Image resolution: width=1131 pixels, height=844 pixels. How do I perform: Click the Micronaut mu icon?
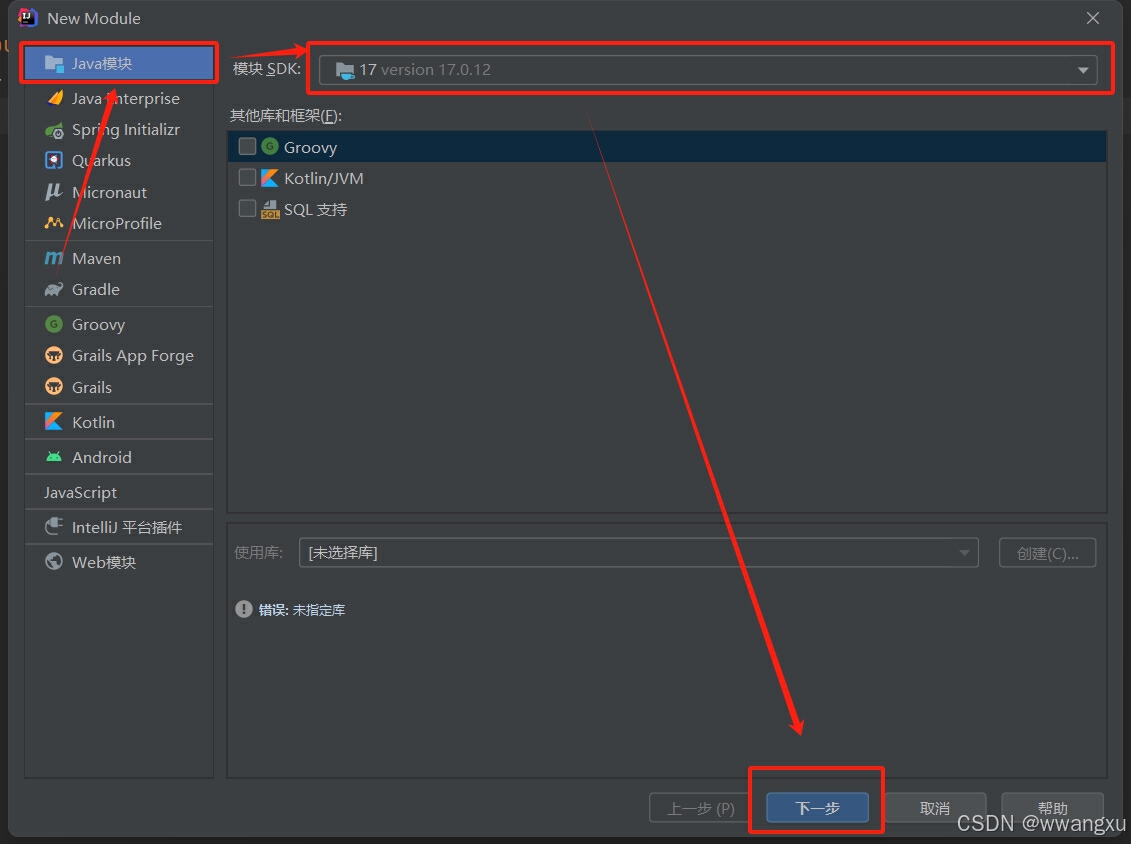pyautogui.click(x=54, y=192)
